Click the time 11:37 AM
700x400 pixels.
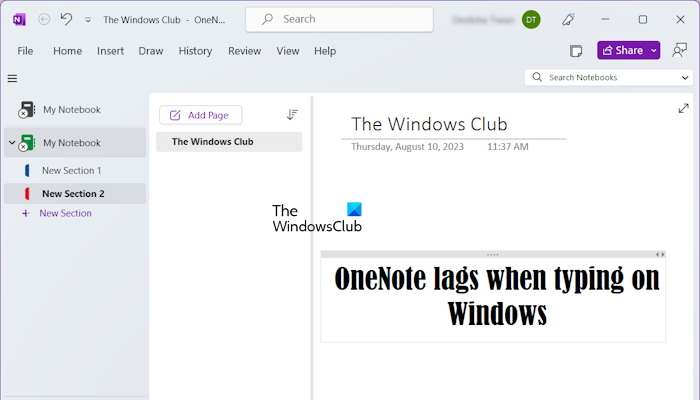[508, 146]
